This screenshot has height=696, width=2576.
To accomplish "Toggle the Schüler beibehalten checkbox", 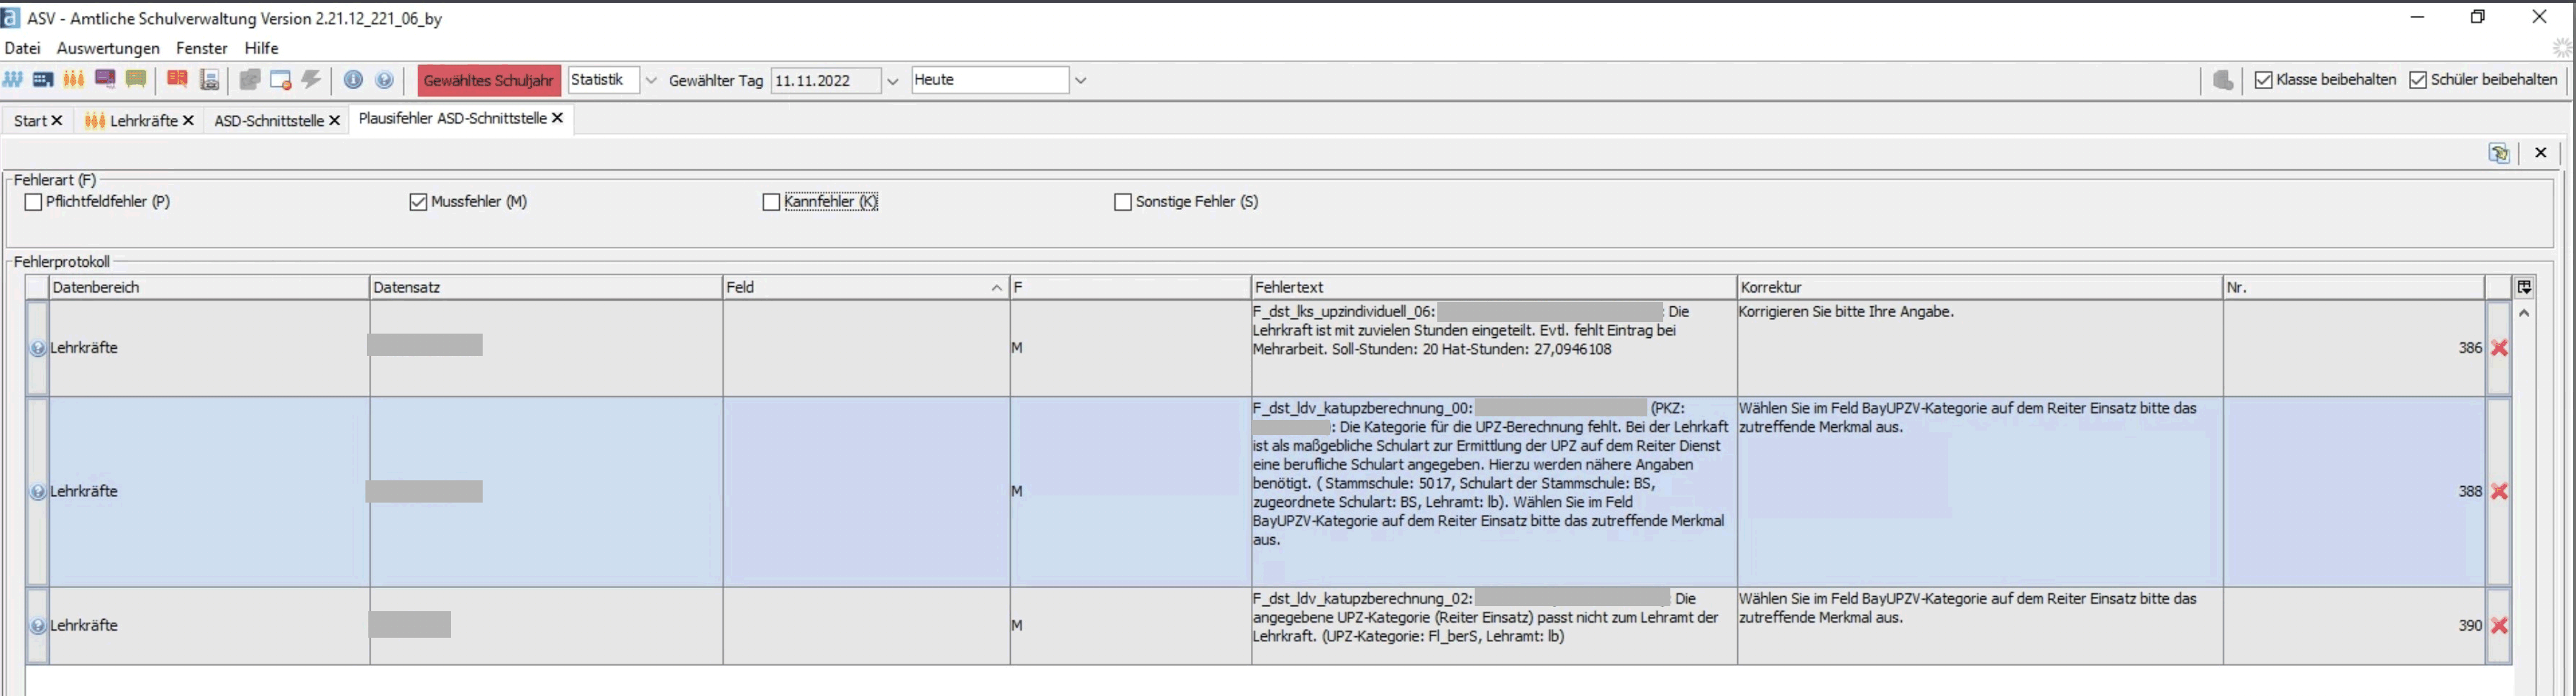I will pos(2418,80).
